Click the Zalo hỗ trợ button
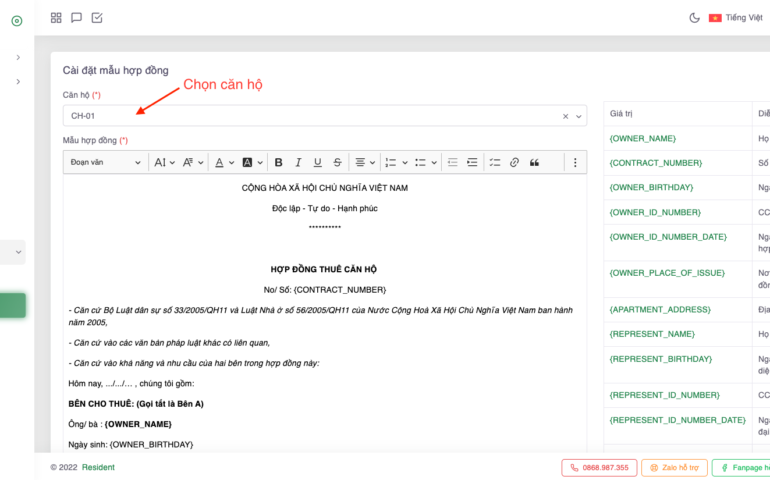The image size is (770, 480). (674, 467)
